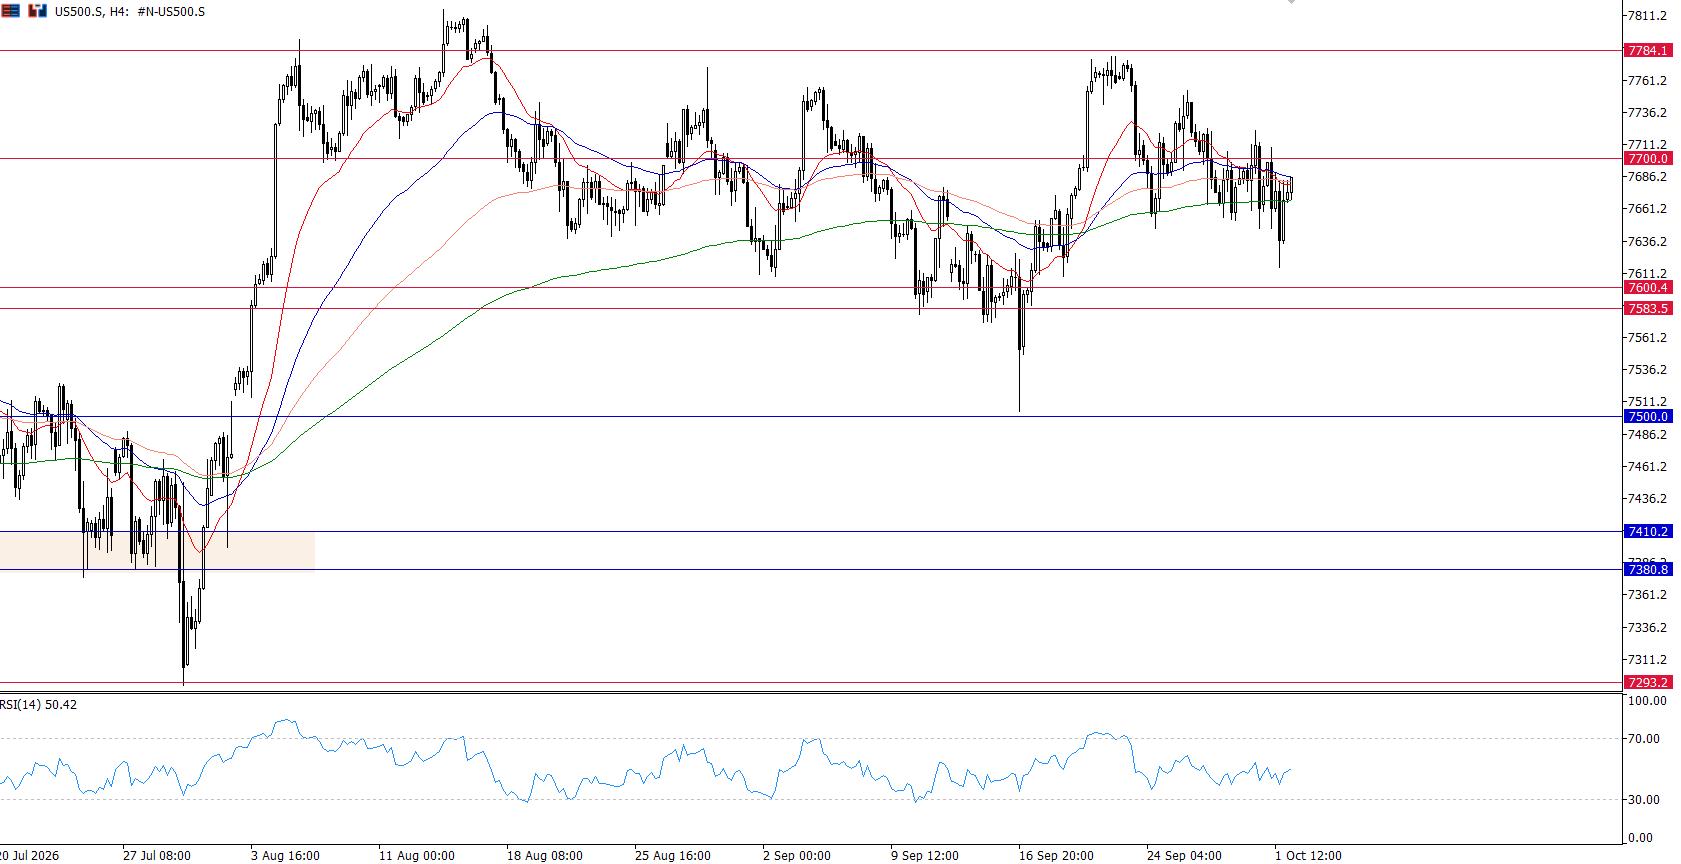Click the 16 Sep 20:00 time label
Image resolution: width=1681 pixels, height=864 pixels.
point(1056,856)
